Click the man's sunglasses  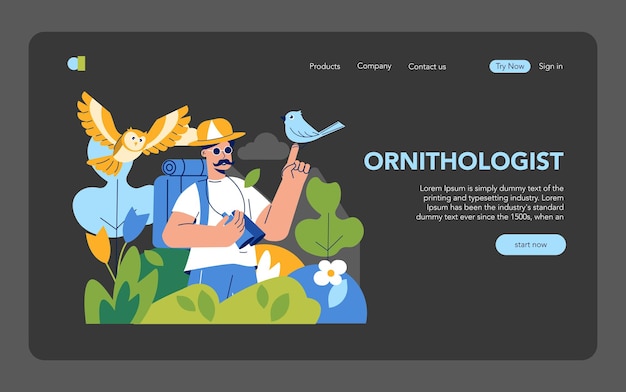pos(222,151)
